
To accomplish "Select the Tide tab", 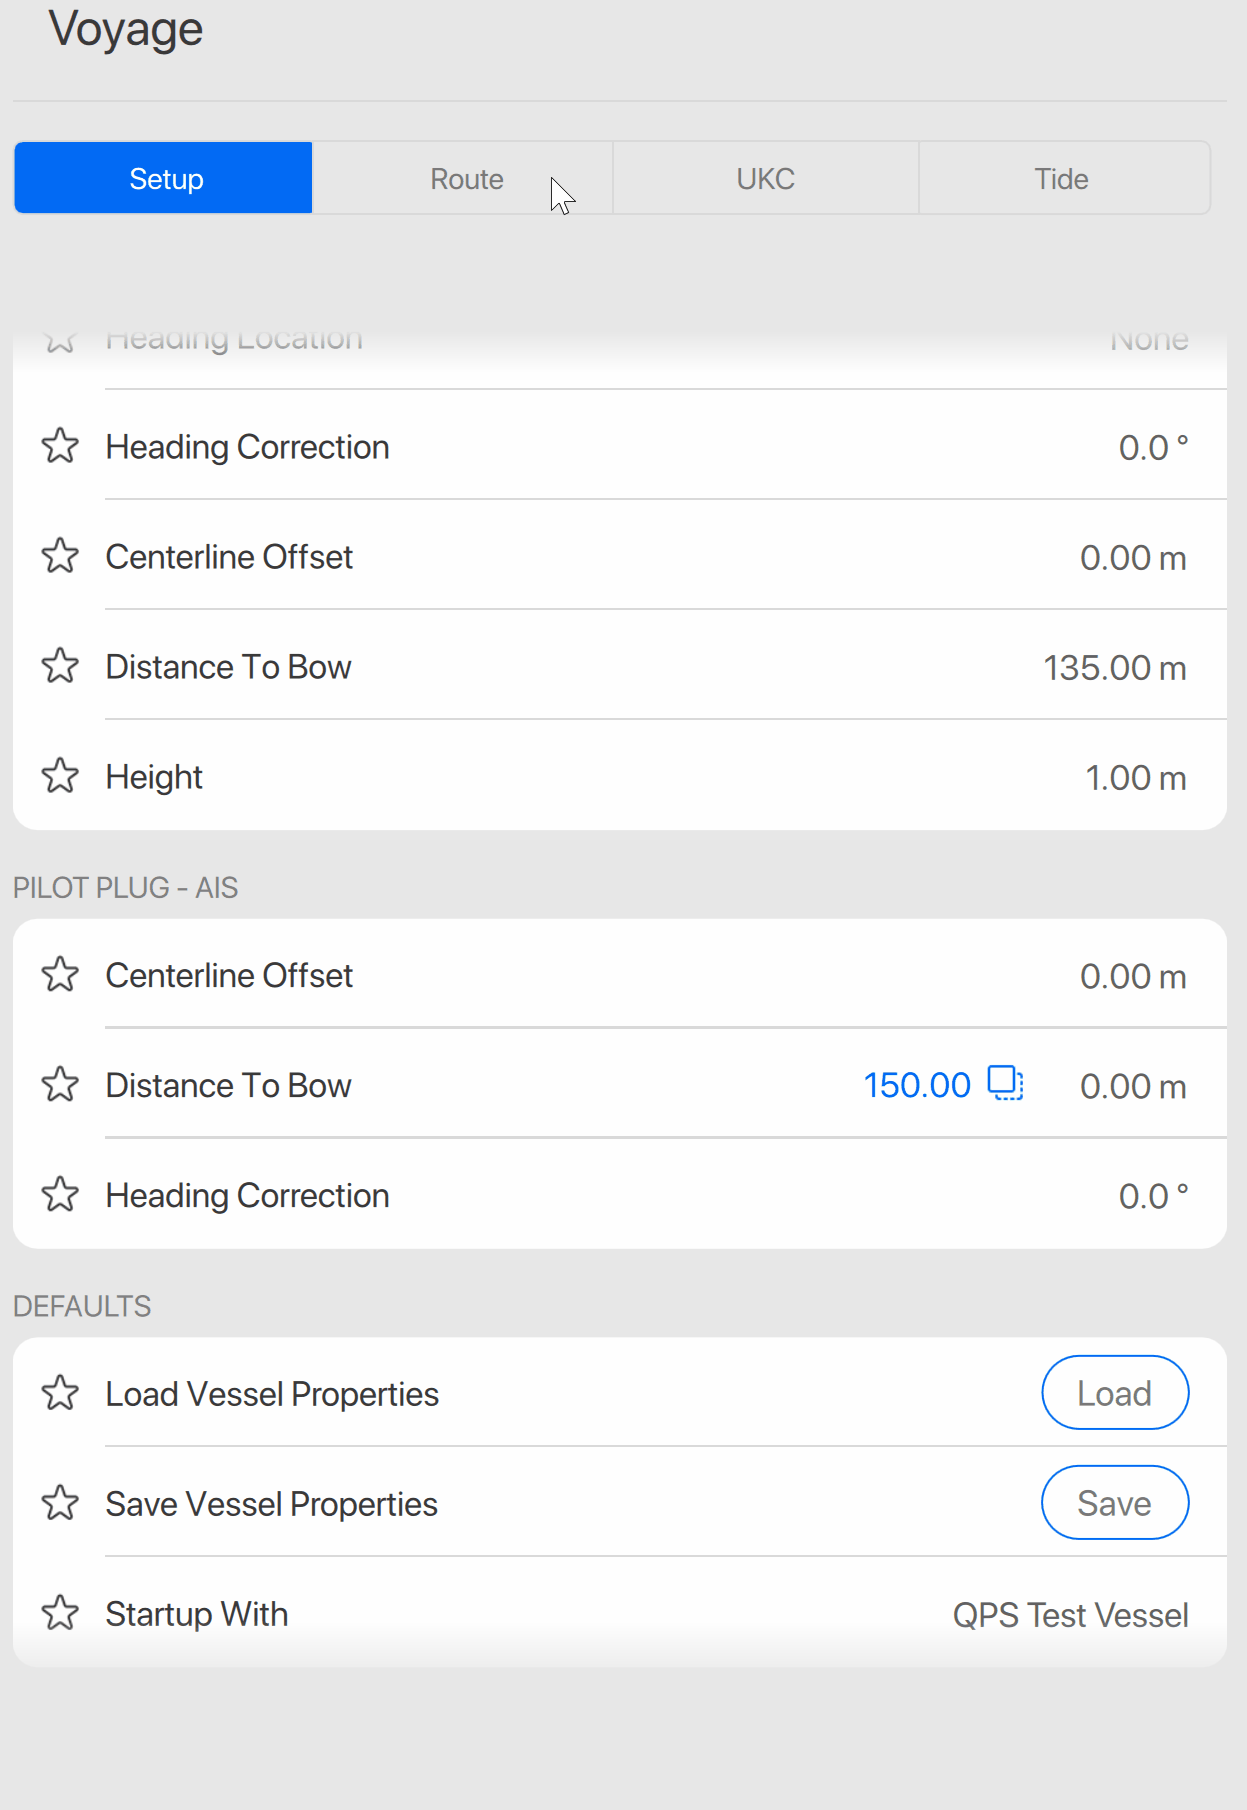I will point(1061,179).
